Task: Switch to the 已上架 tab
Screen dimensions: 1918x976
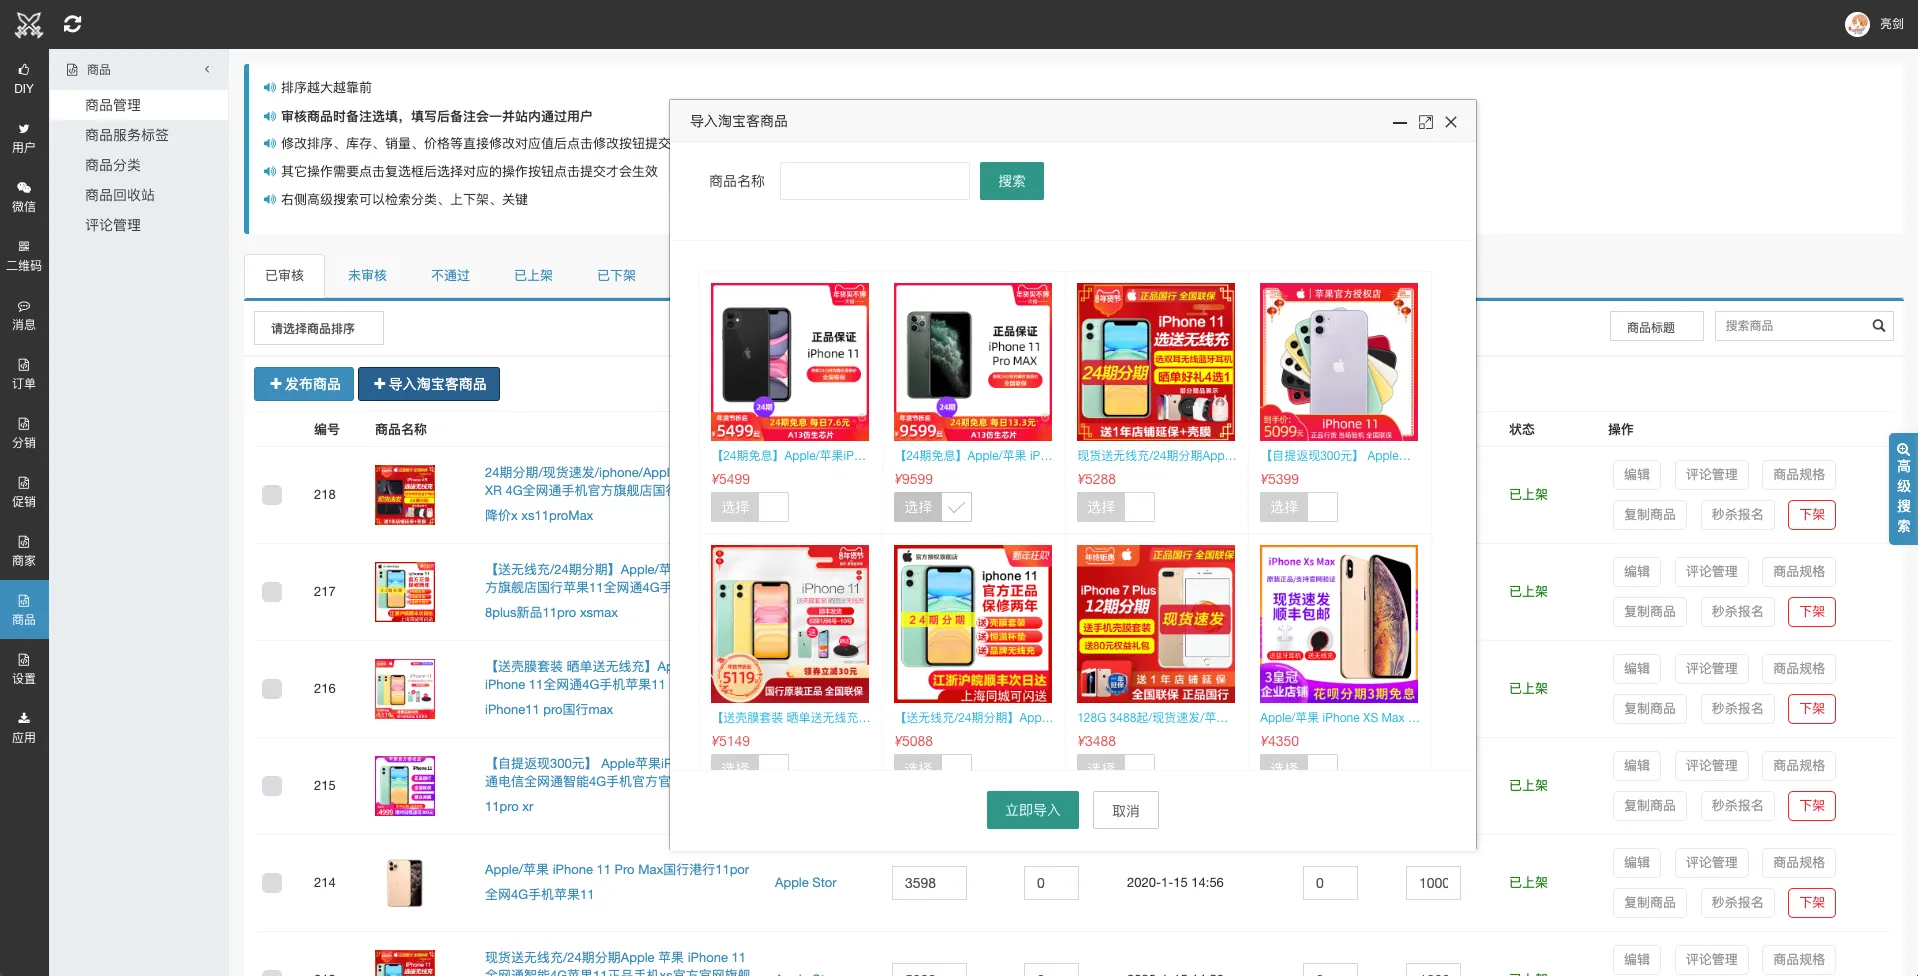Action: click(533, 276)
